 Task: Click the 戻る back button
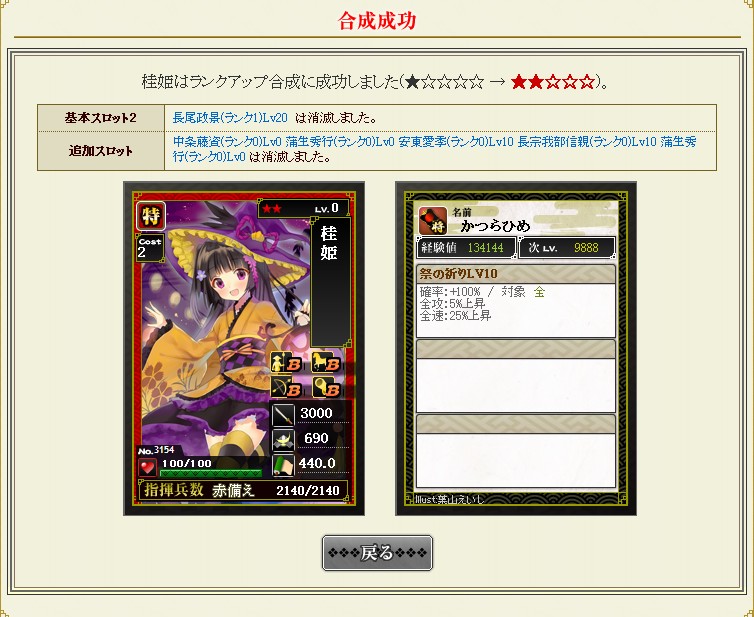(377, 553)
